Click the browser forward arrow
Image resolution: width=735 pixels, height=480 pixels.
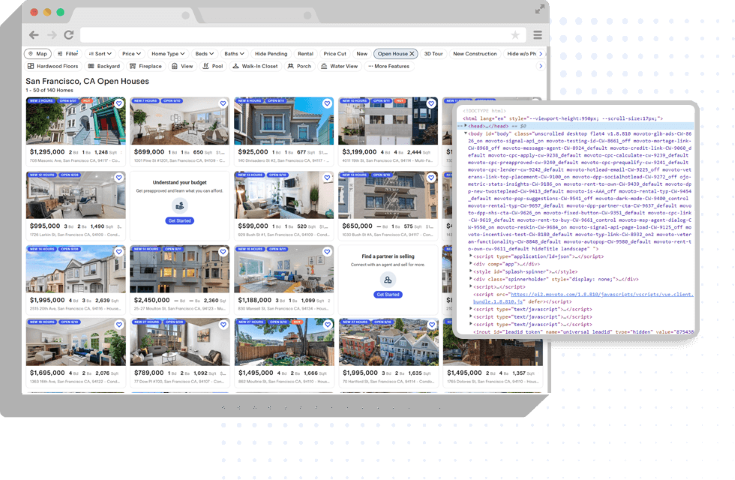(x=52, y=35)
